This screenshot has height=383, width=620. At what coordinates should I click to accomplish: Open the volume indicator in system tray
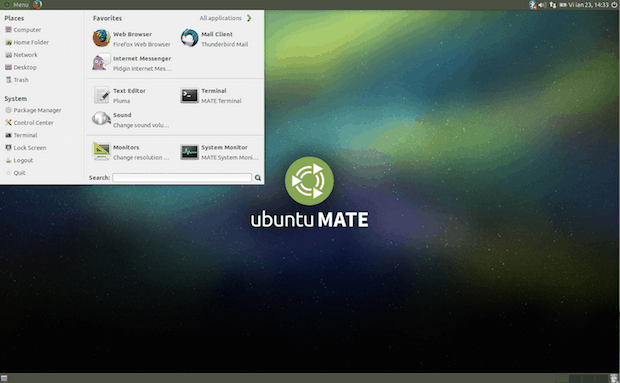[x=542, y=5]
